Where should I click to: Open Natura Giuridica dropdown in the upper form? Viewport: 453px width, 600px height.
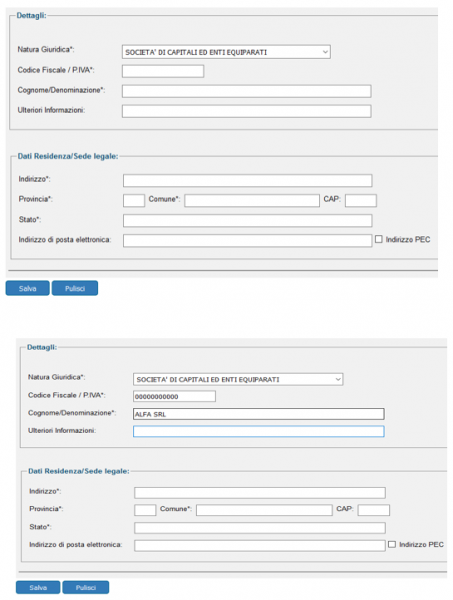point(226,52)
